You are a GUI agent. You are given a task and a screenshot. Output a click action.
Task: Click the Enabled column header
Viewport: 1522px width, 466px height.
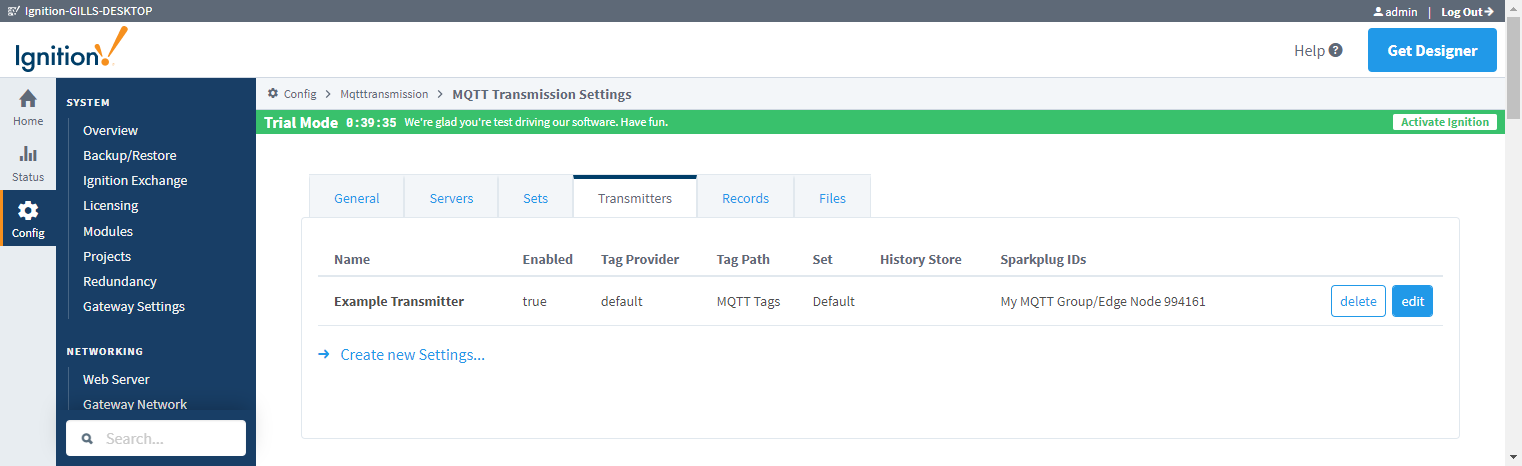click(x=548, y=259)
